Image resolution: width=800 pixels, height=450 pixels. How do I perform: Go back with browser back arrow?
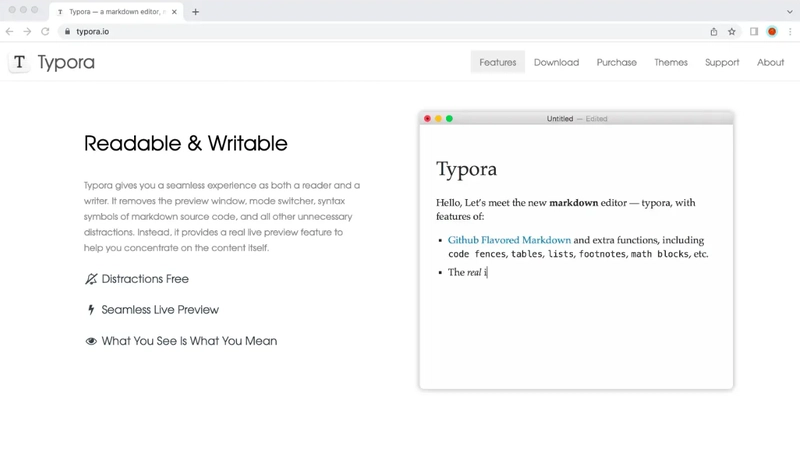pyautogui.click(x=10, y=32)
